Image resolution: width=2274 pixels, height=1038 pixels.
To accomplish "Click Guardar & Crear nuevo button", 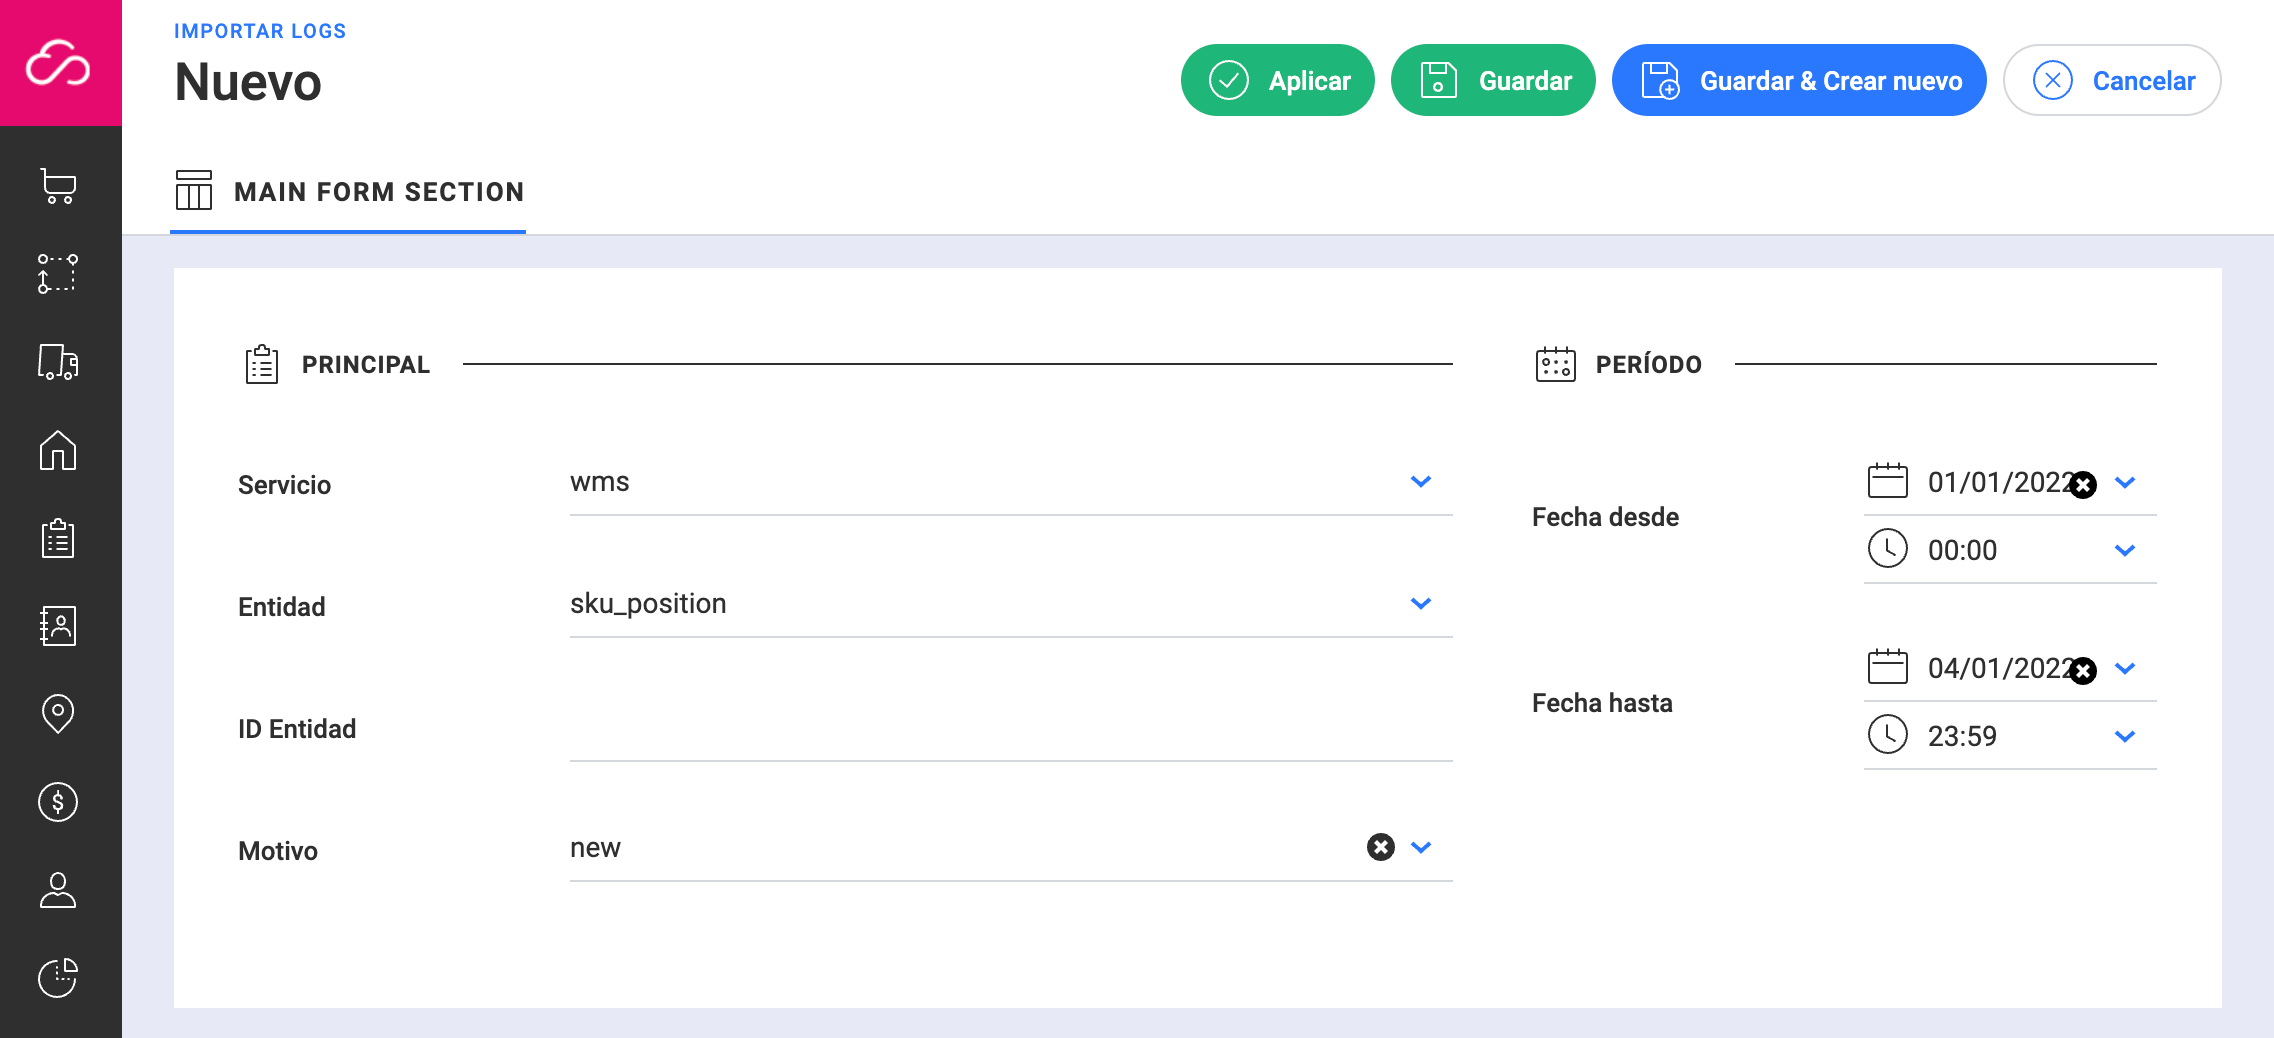I will [x=1799, y=80].
